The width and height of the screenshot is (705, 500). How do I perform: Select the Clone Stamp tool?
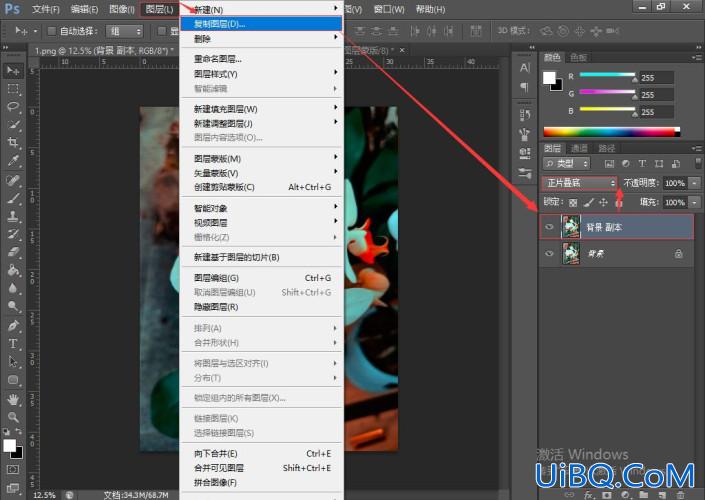point(13,216)
